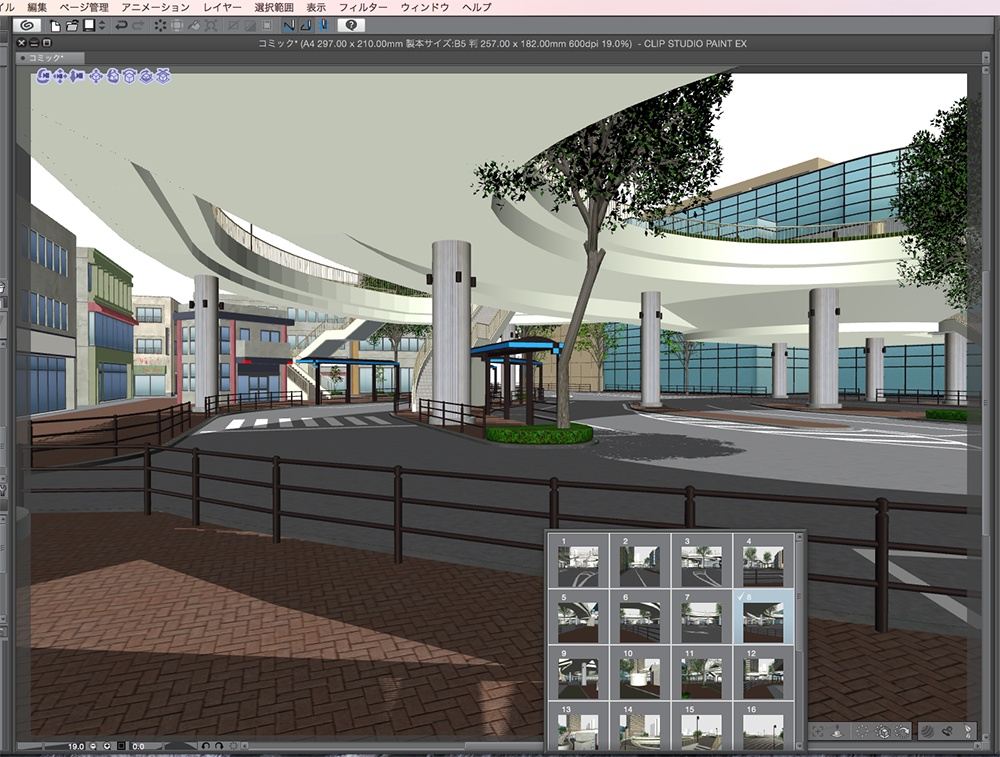Click the Scale/Rotate transform icon
The width and height of the screenshot is (1000, 757).
pos(177,26)
